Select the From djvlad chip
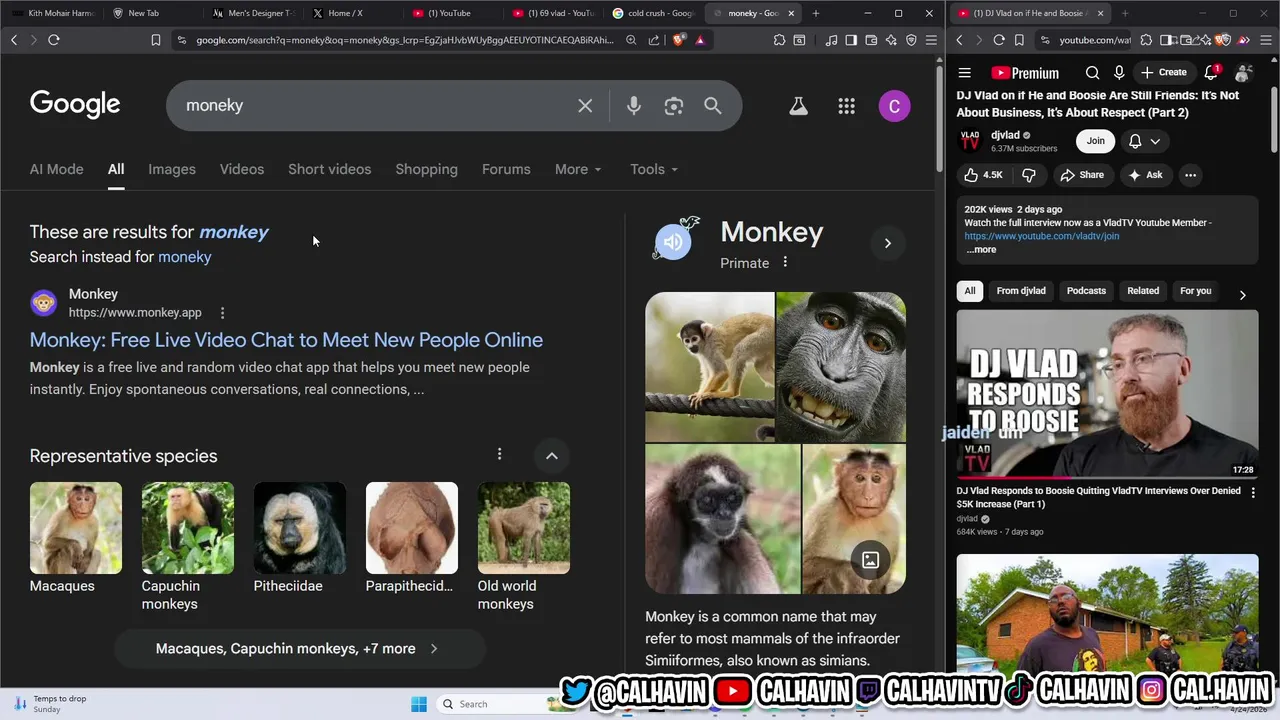Viewport: 1280px width, 720px height. click(x=1021, y=291)
